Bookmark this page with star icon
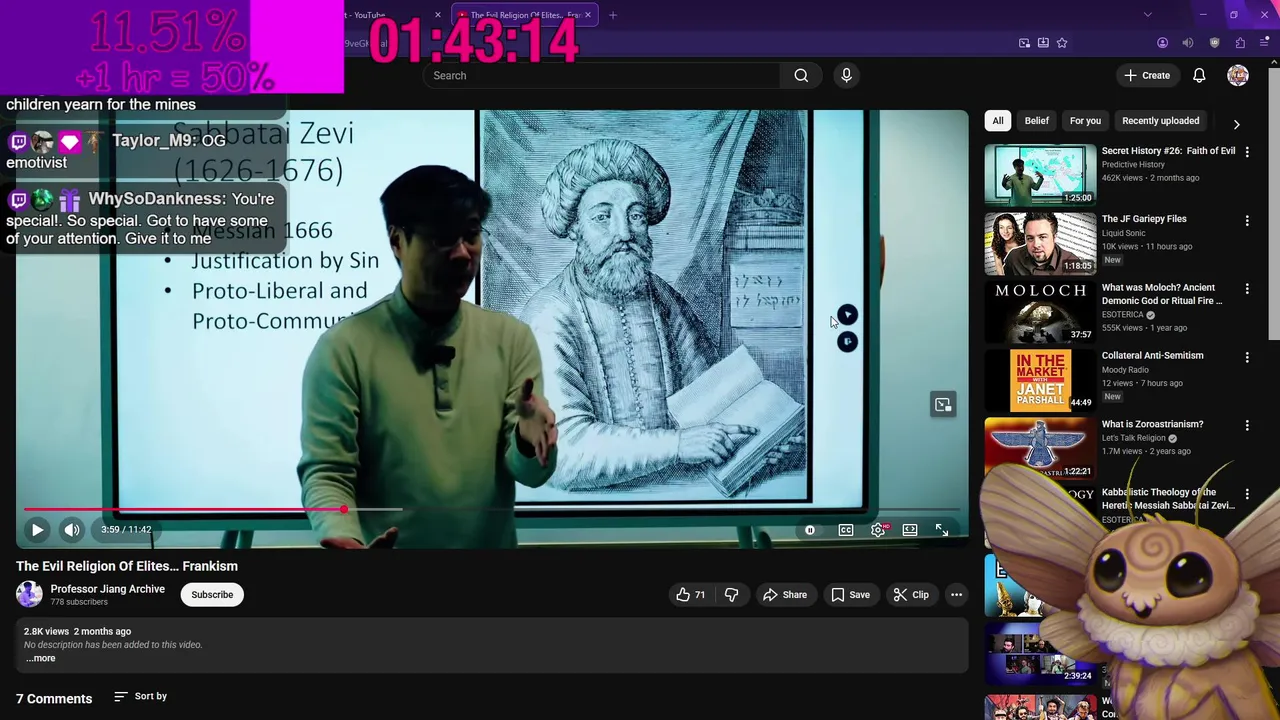The width and height of the screenshot is (1280, 720). (x=1062, y=43)
